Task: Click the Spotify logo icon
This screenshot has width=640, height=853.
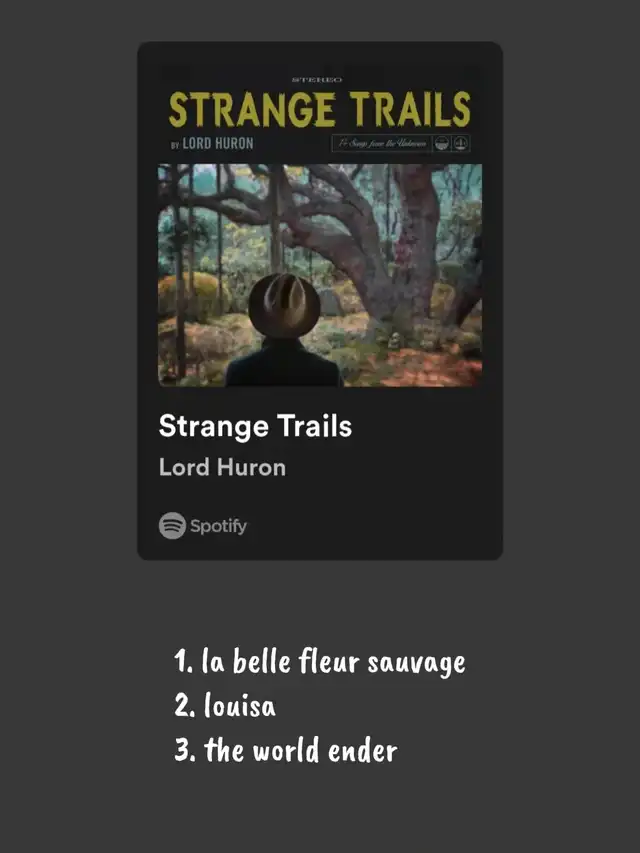Action: (x=172, y=526)
